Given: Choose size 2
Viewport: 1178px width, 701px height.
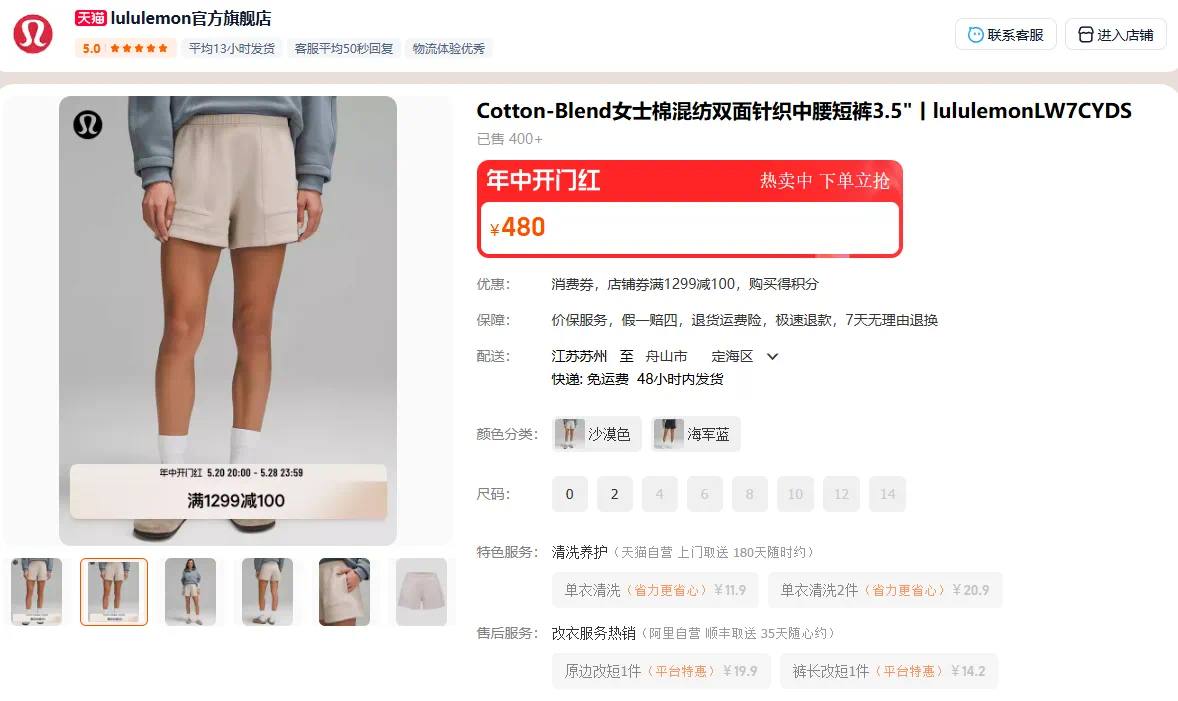Looking at the screenshot, I should click(615, 494).
